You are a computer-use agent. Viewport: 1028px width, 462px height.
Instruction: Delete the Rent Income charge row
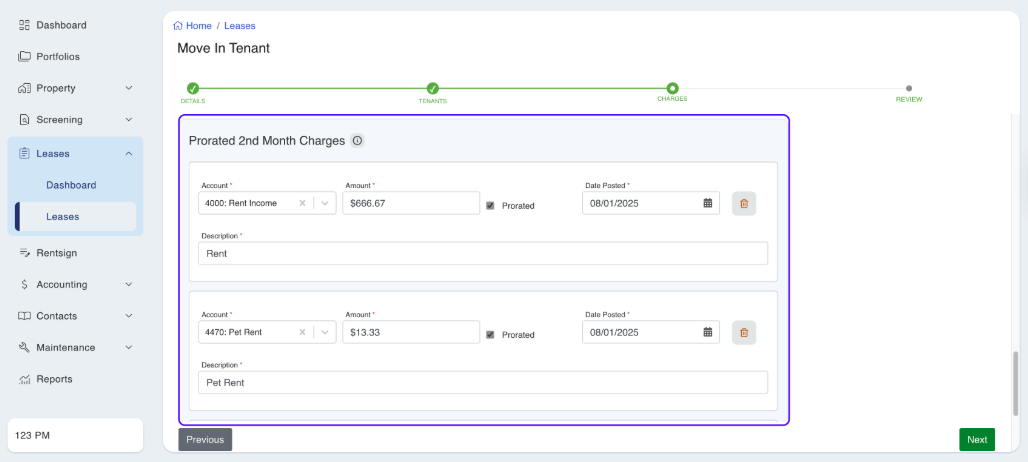(743, 203)
